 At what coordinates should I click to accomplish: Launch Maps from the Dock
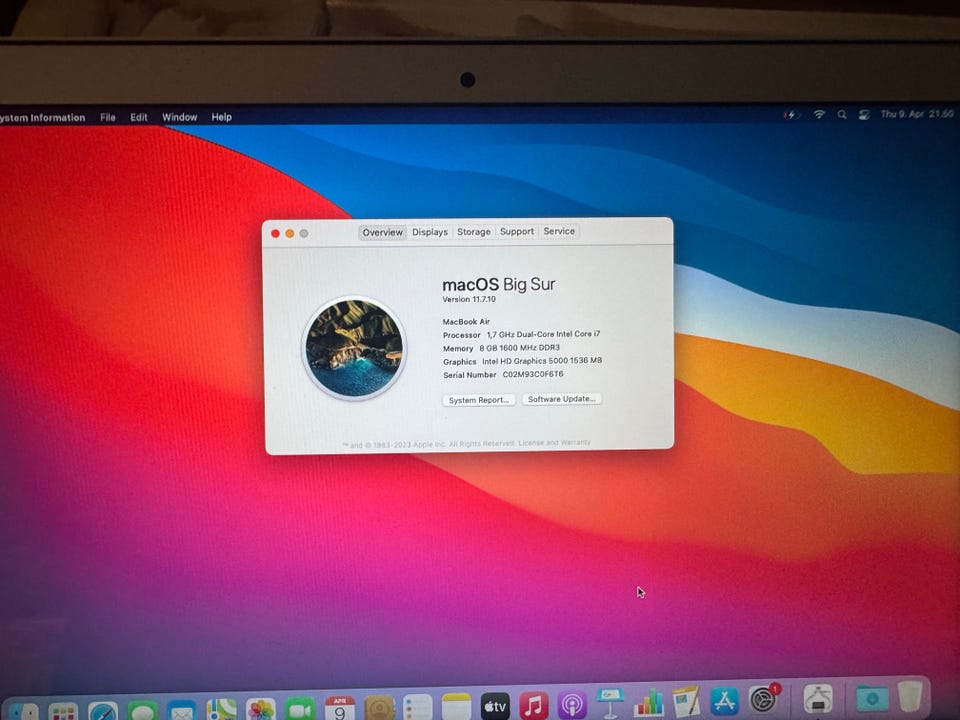click(221, 710)
